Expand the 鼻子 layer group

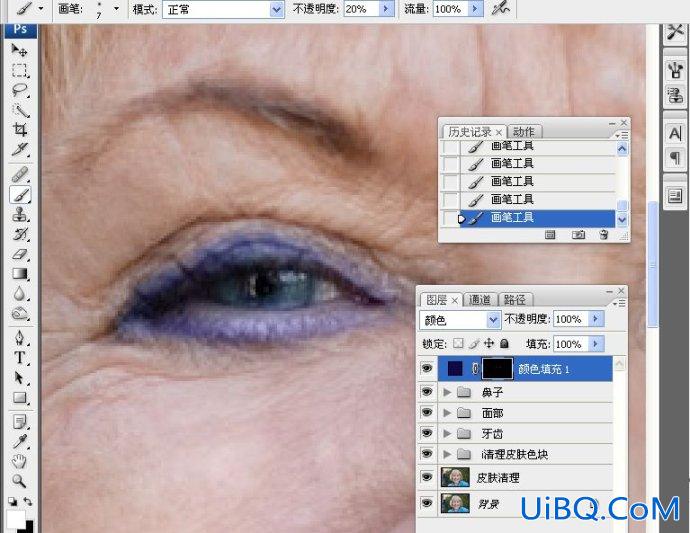447,392
